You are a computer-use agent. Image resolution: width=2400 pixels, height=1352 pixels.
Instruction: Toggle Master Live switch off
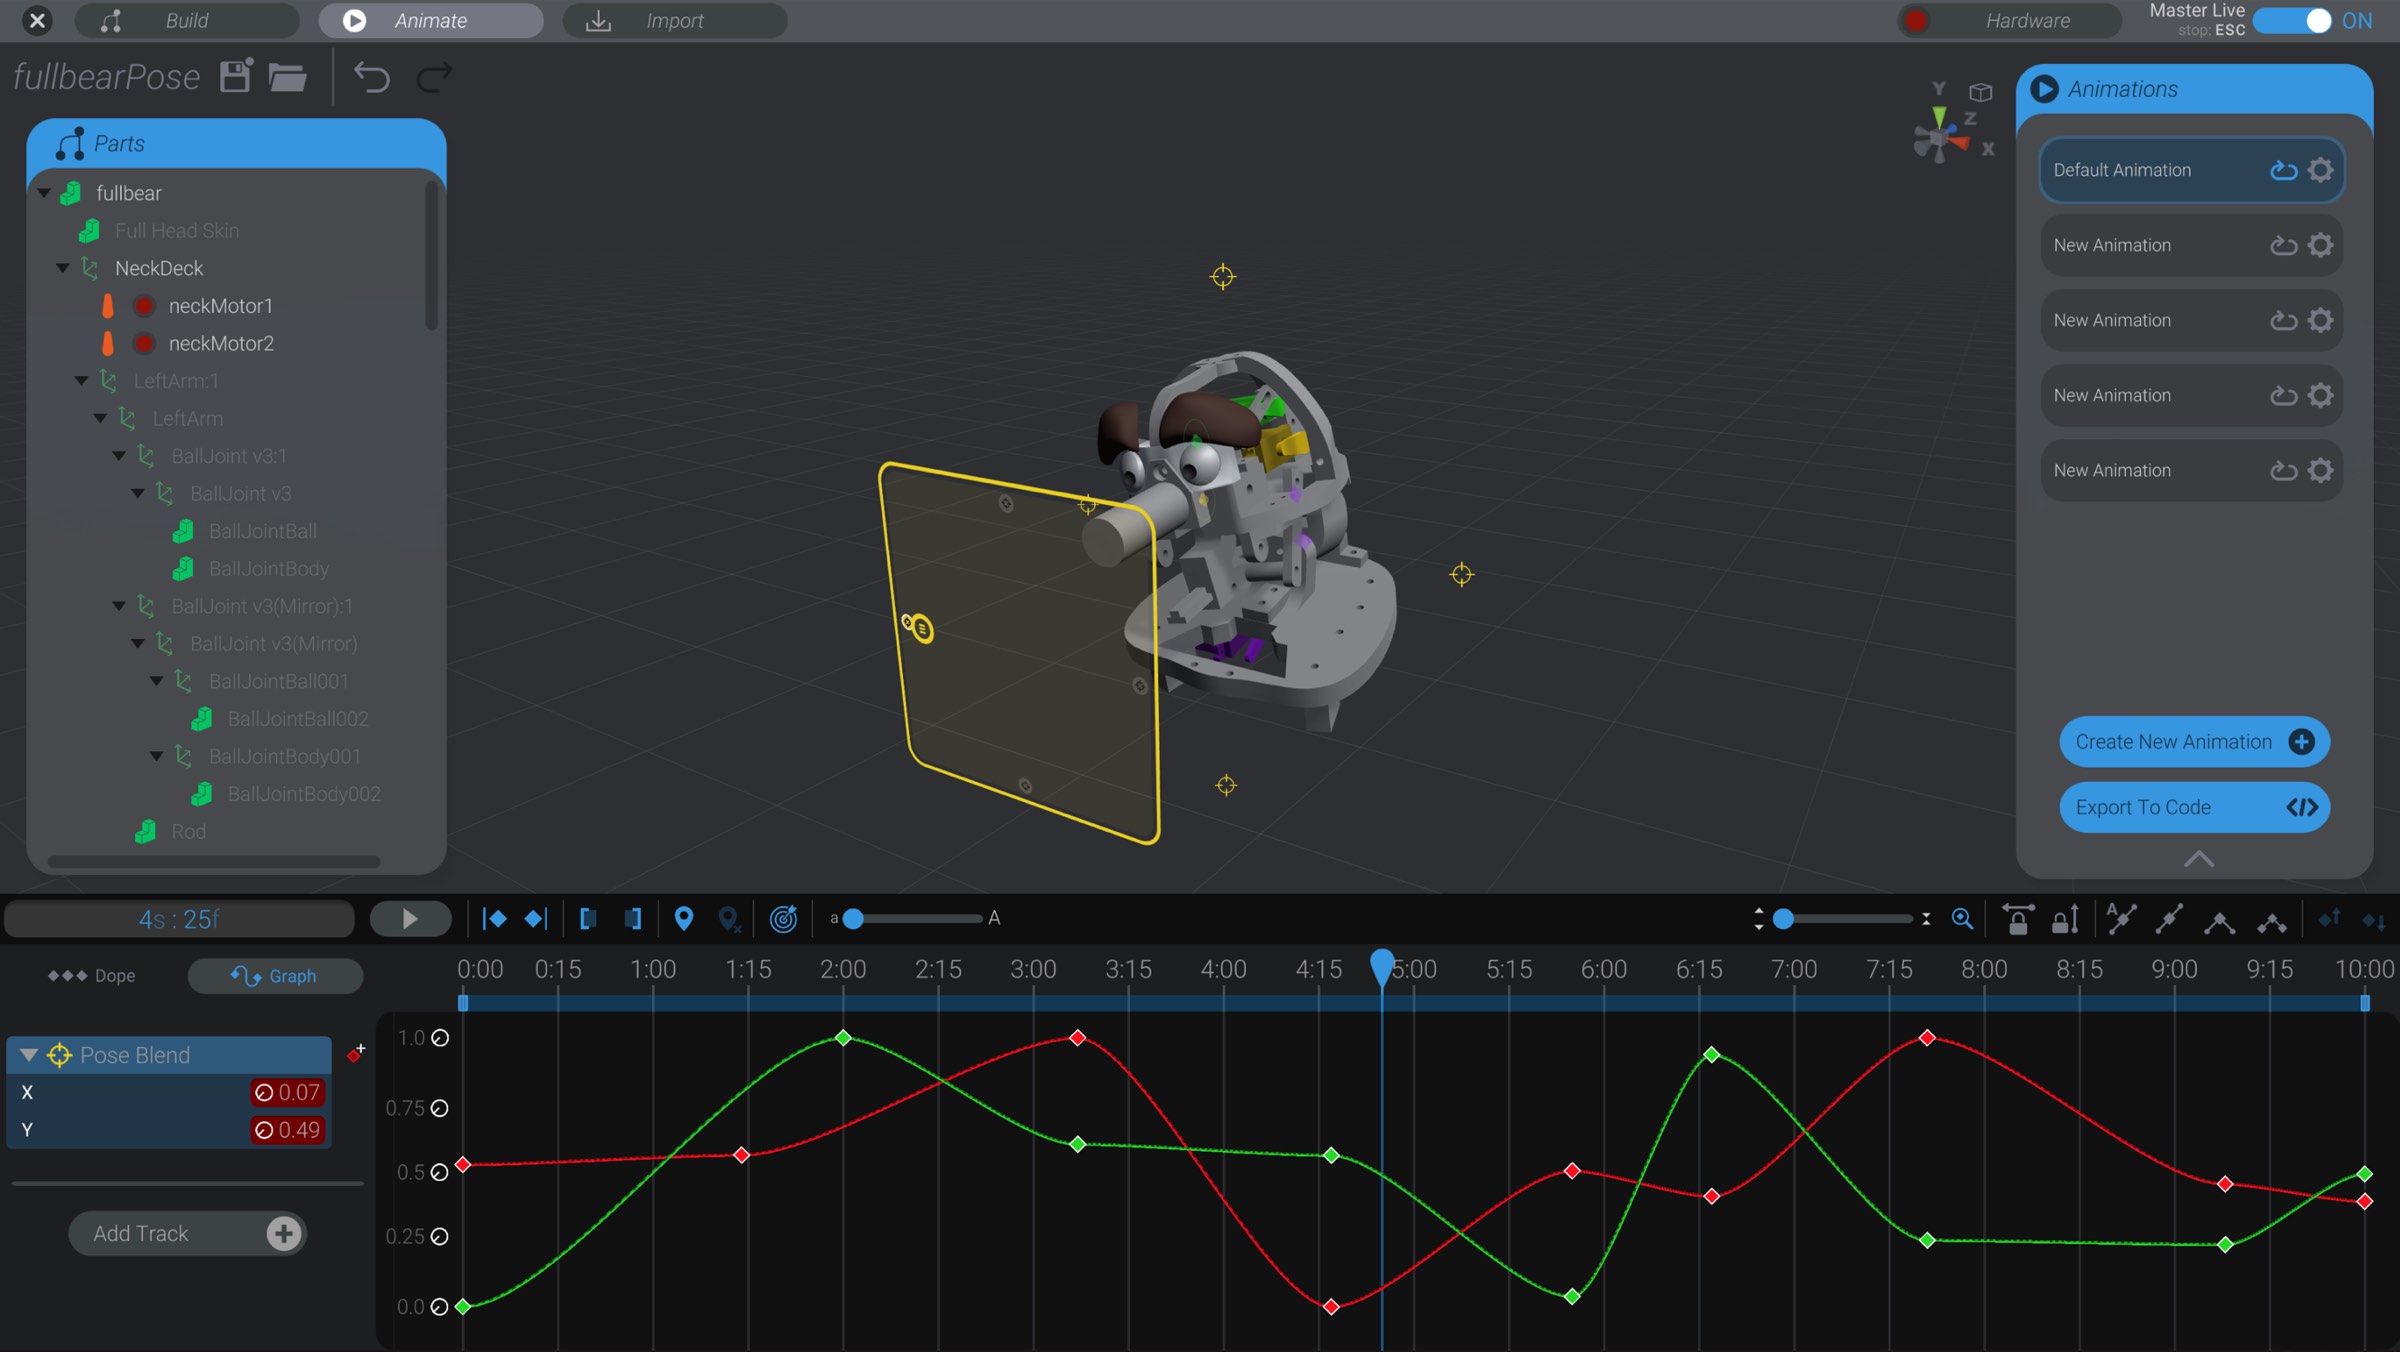pyautogui.click(x=2294, y=19)
